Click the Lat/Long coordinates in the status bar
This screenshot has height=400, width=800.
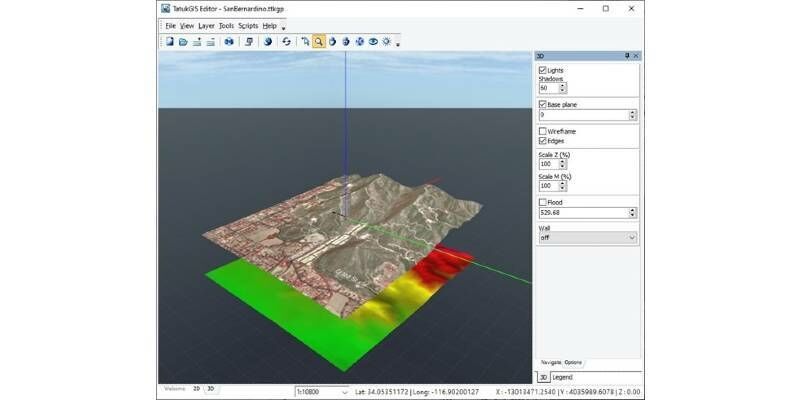click(x=417, y=392)
